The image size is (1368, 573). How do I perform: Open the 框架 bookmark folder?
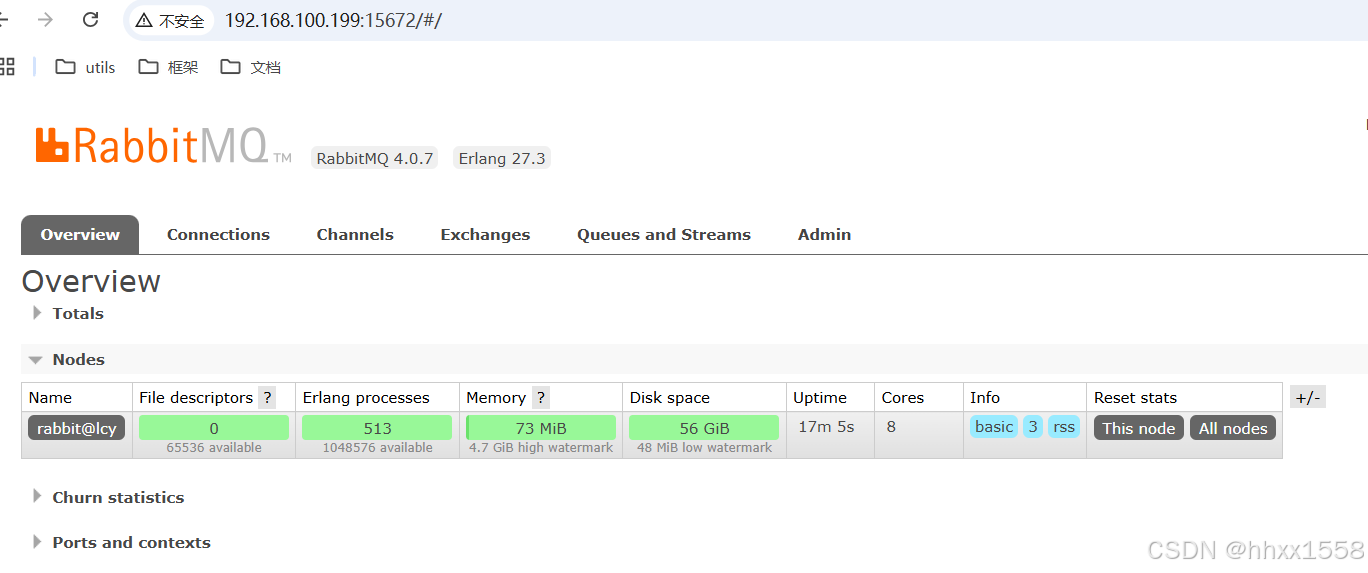[x=168, y=67]
